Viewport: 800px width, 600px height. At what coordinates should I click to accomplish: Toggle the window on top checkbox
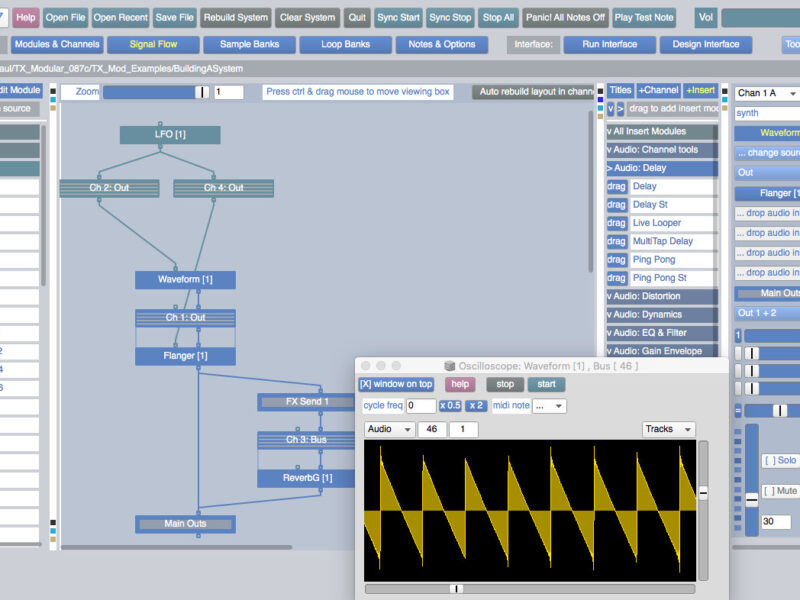point(398,384)
